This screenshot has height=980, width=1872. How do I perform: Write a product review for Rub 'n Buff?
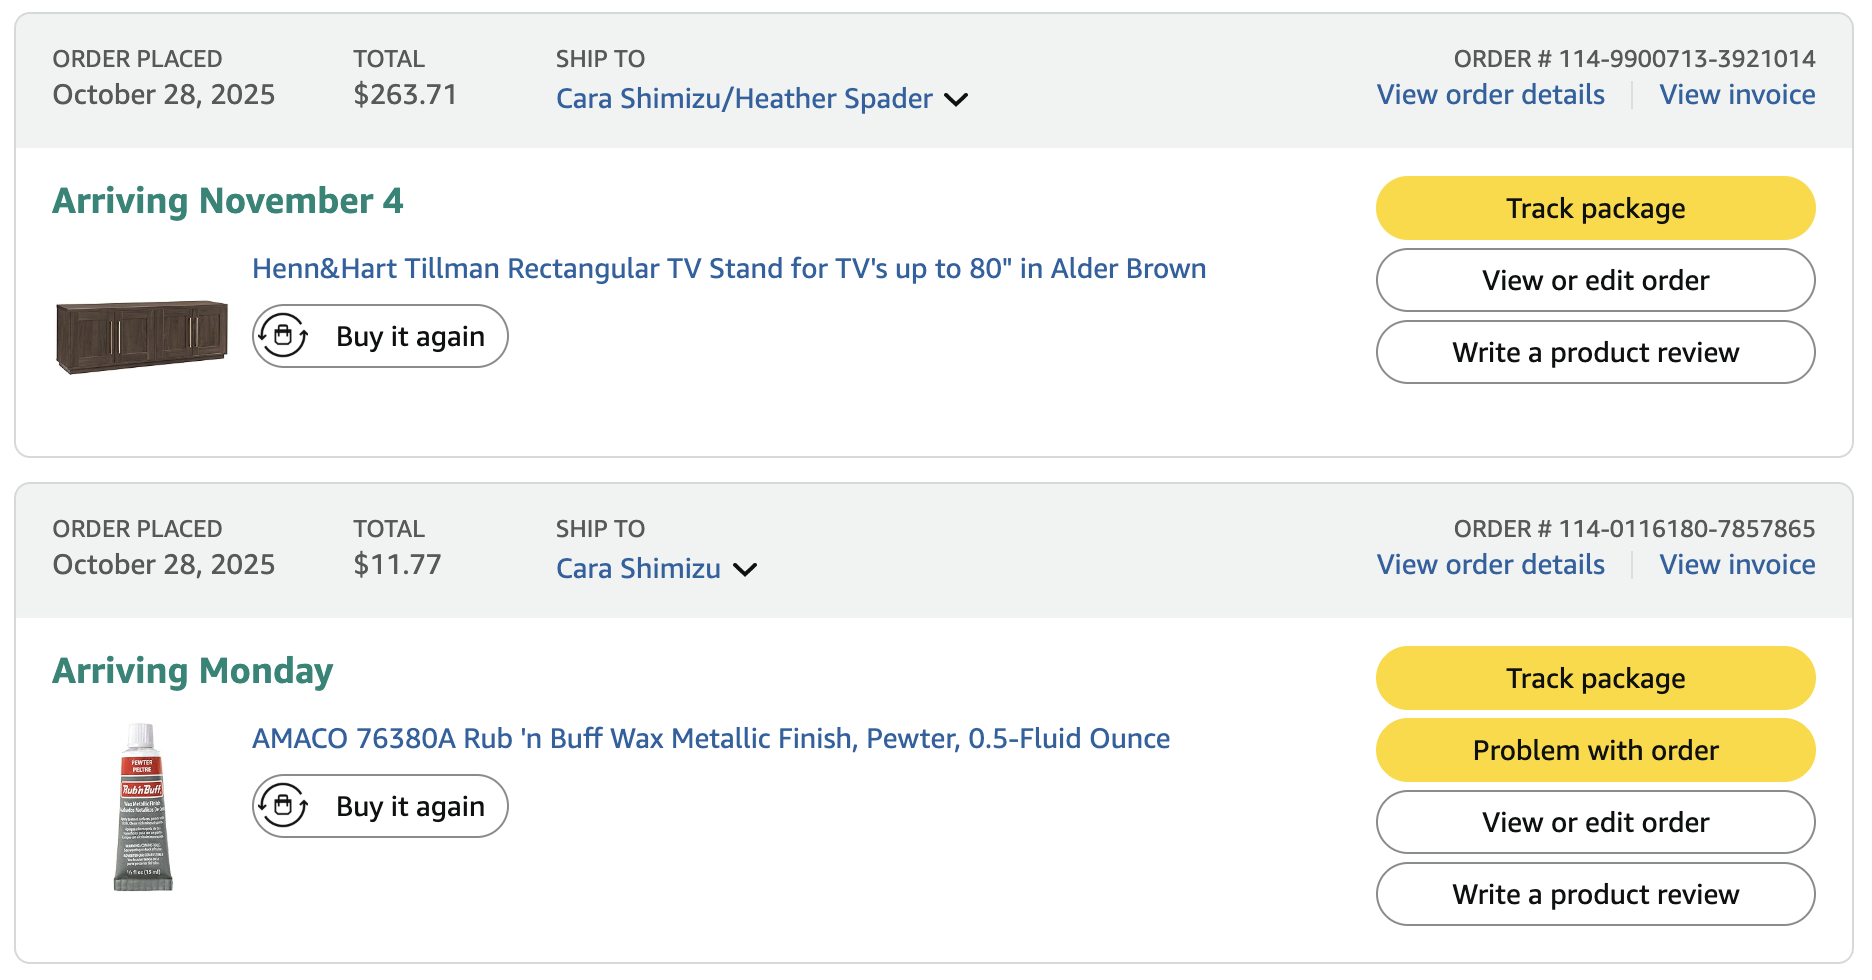tap(1595, 894)
